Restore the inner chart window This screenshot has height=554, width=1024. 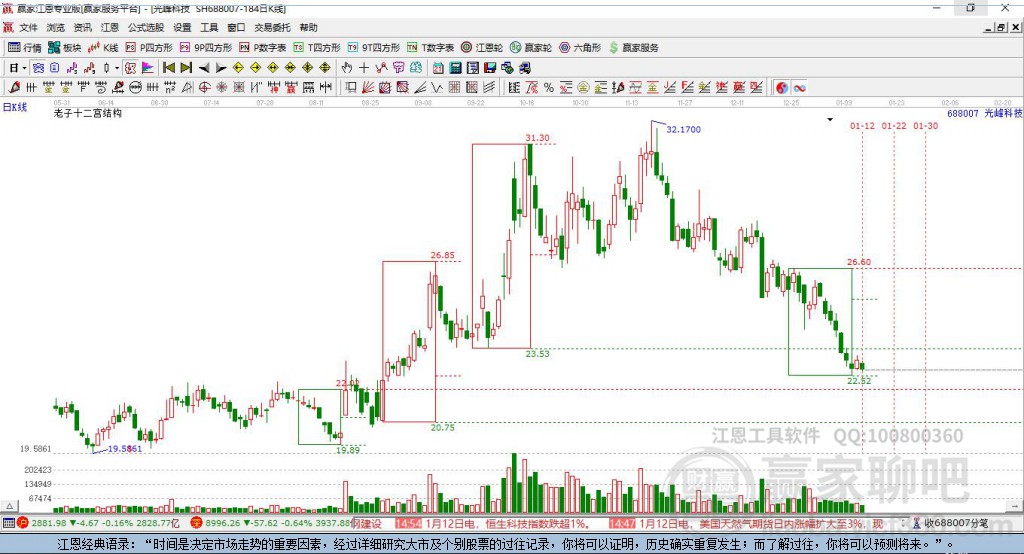click(1001, 27)
